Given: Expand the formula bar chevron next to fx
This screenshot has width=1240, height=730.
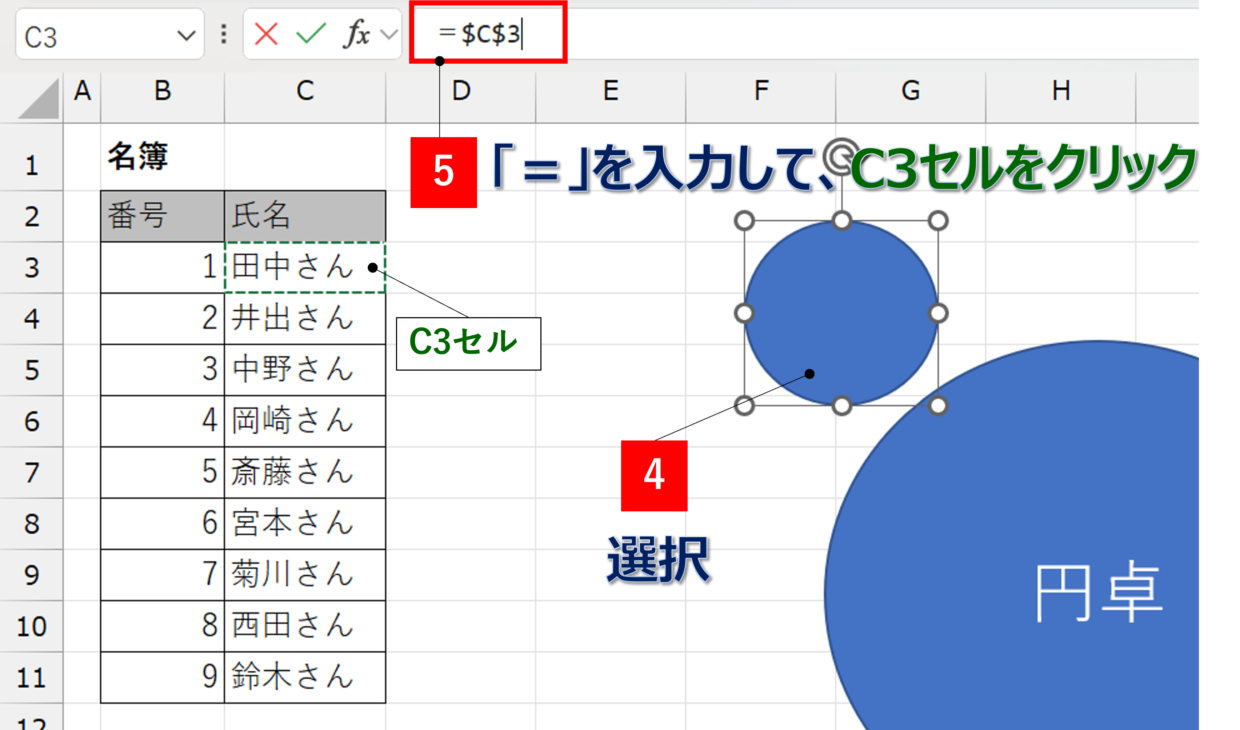Looking at the screenshot, I should click(389, 35).
